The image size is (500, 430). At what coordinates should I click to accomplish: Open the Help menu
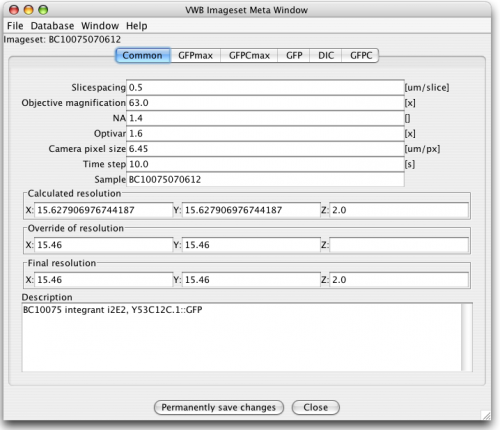137,26
